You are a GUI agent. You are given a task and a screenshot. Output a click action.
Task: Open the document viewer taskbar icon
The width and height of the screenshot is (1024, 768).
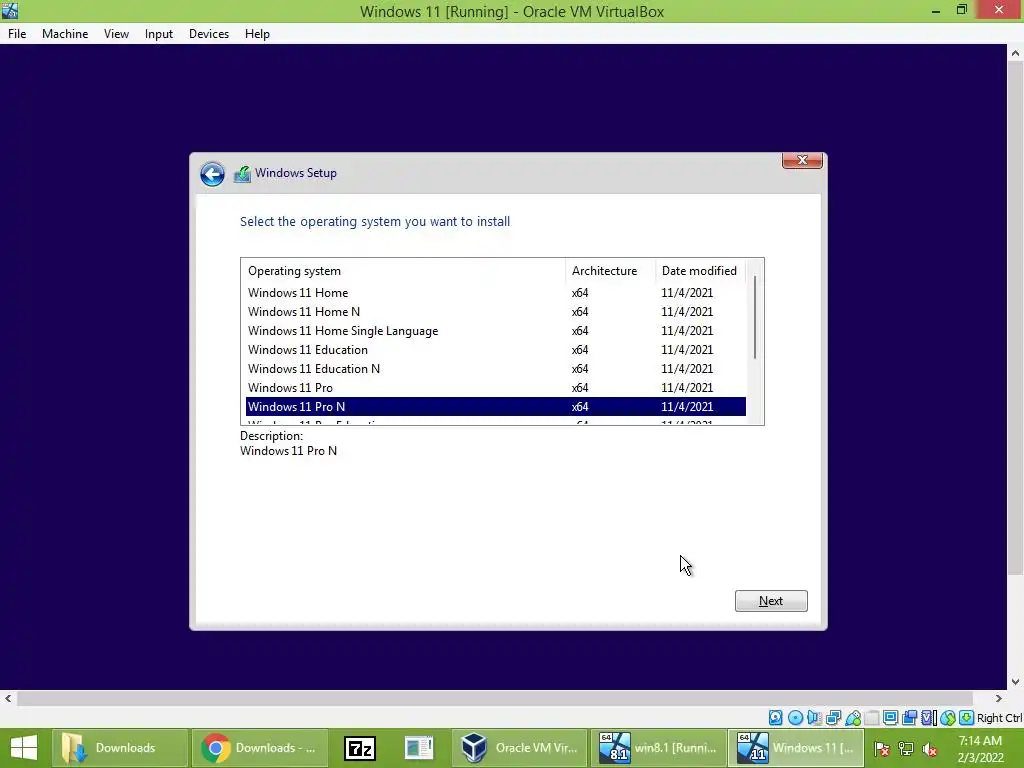(418, 748)
